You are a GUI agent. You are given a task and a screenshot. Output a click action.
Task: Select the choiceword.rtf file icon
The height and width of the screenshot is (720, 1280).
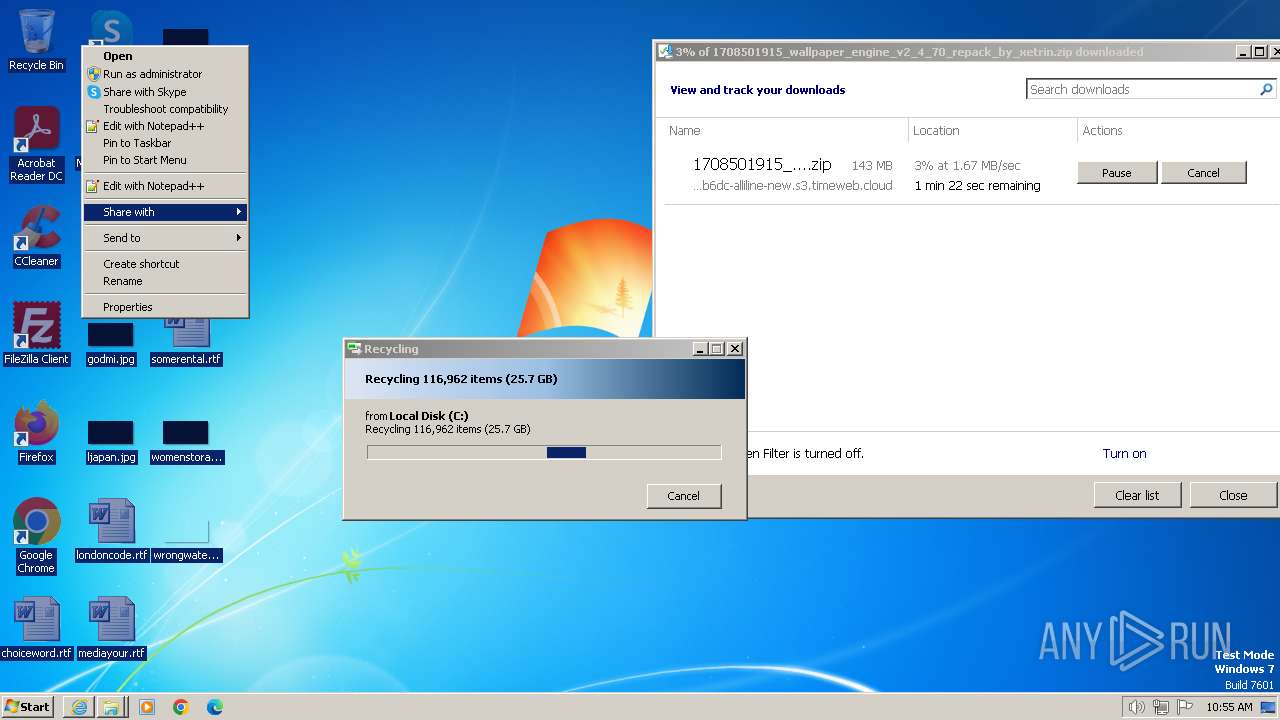pyautogui.click(x=36, y=629)
